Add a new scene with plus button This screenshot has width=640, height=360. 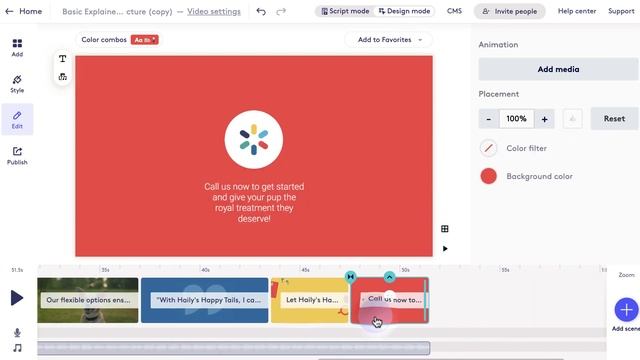coord(626,310)
